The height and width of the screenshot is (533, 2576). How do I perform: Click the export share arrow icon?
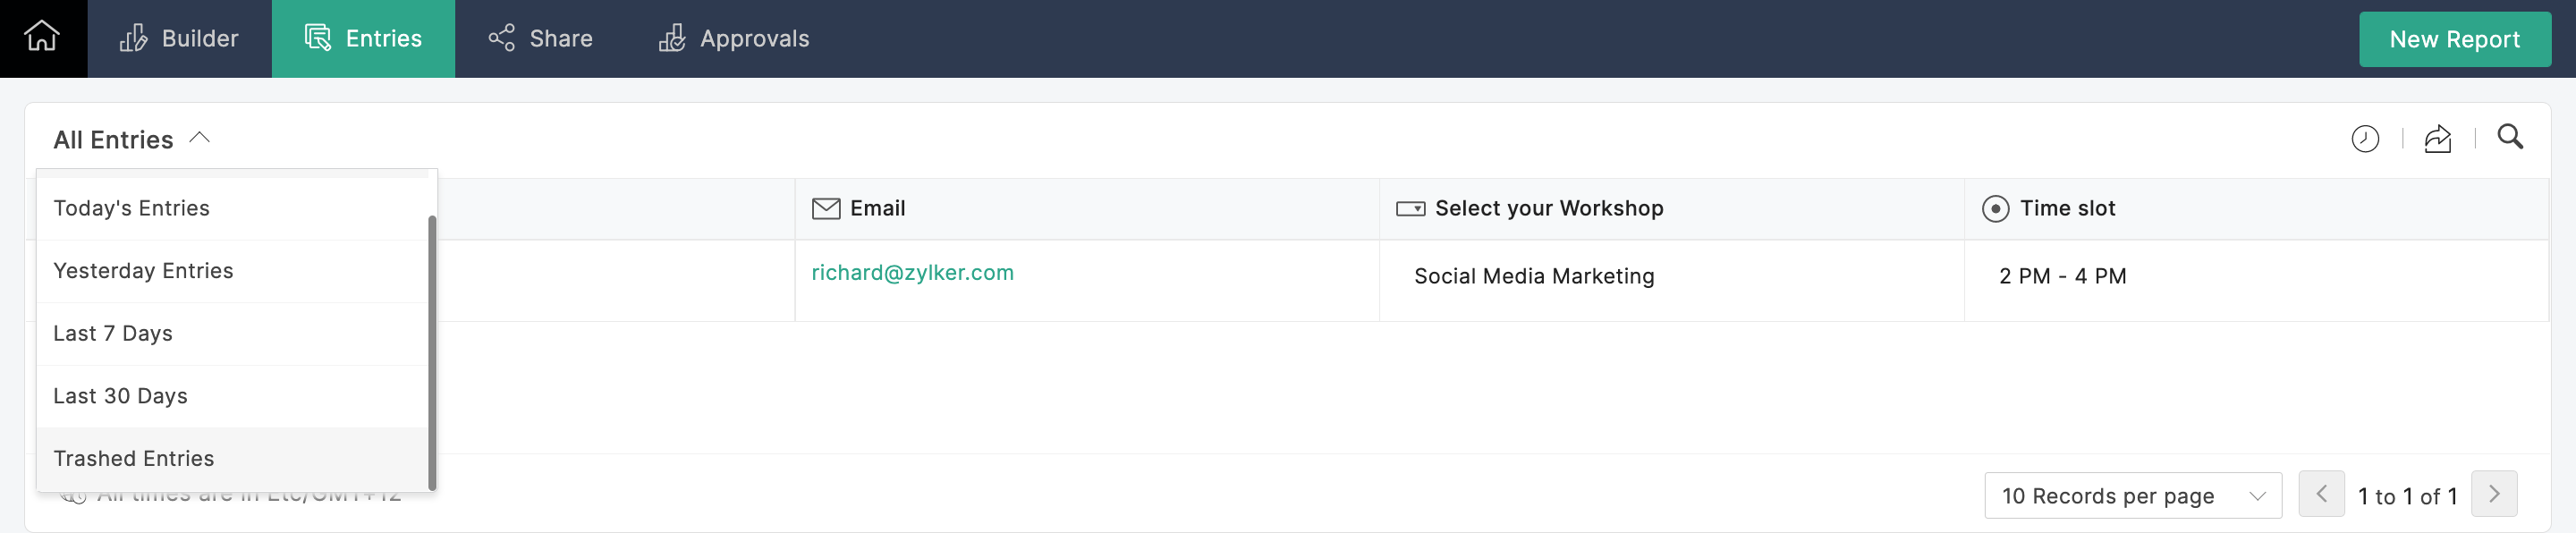2437,139
